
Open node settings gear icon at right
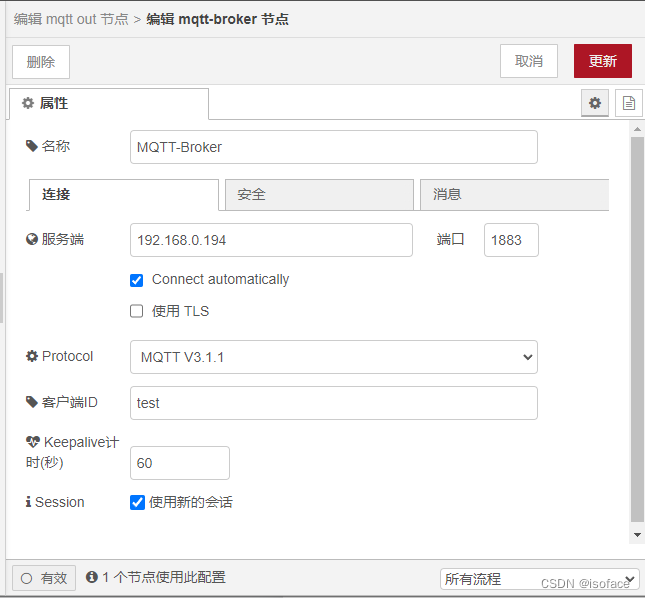pos(595,103)
